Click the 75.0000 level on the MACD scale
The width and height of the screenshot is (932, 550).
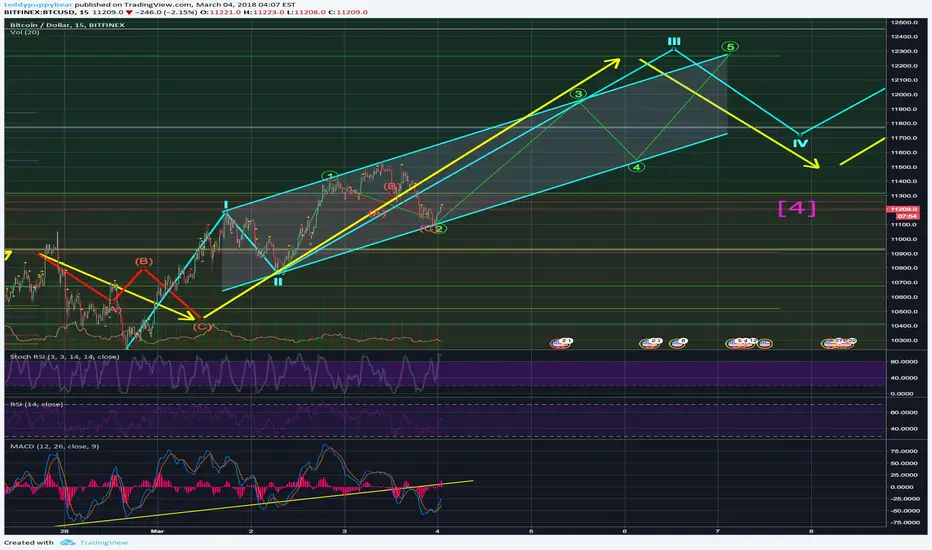coord(902,451)
